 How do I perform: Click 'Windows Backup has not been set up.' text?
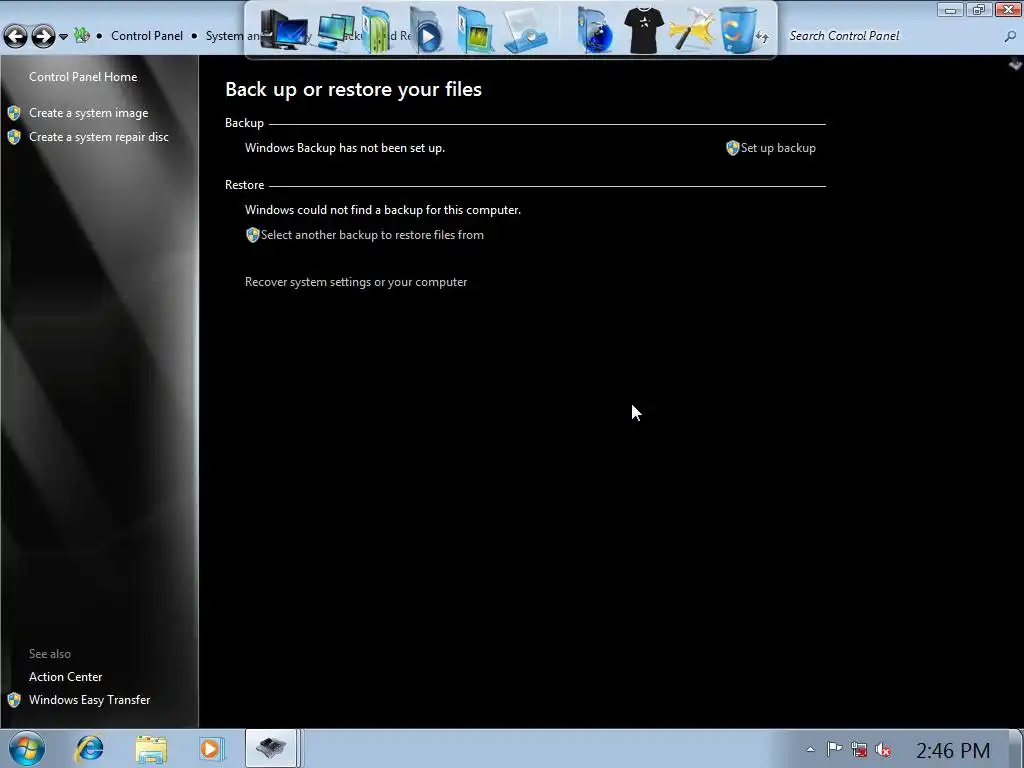pyautogui.click(x=345, y=148)
